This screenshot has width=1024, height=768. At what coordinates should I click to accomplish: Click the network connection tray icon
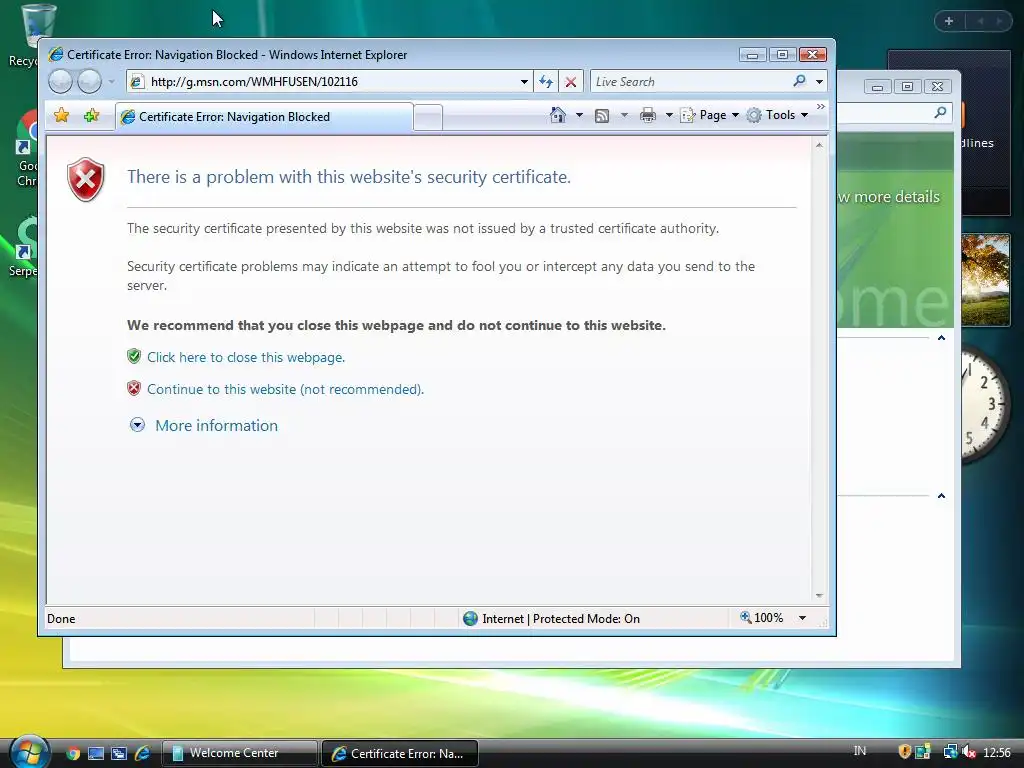[950, 752]
